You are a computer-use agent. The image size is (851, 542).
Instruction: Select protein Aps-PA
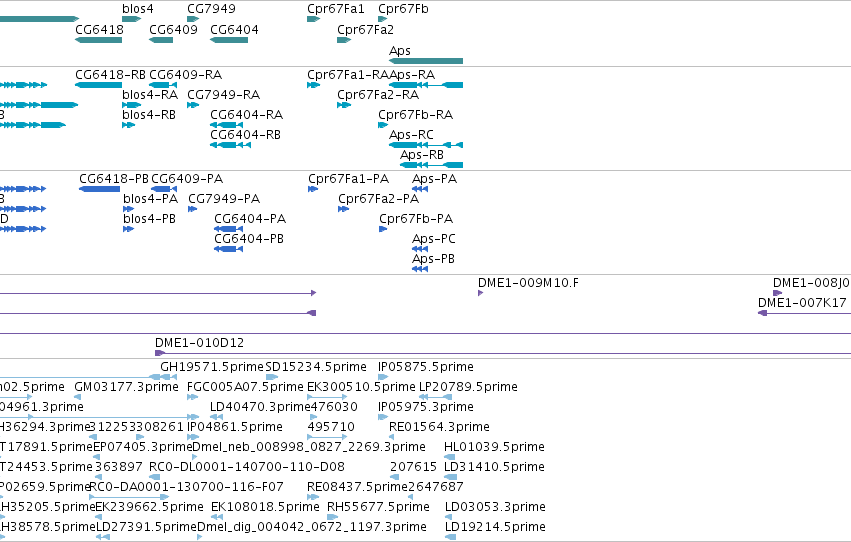[434, 179]
